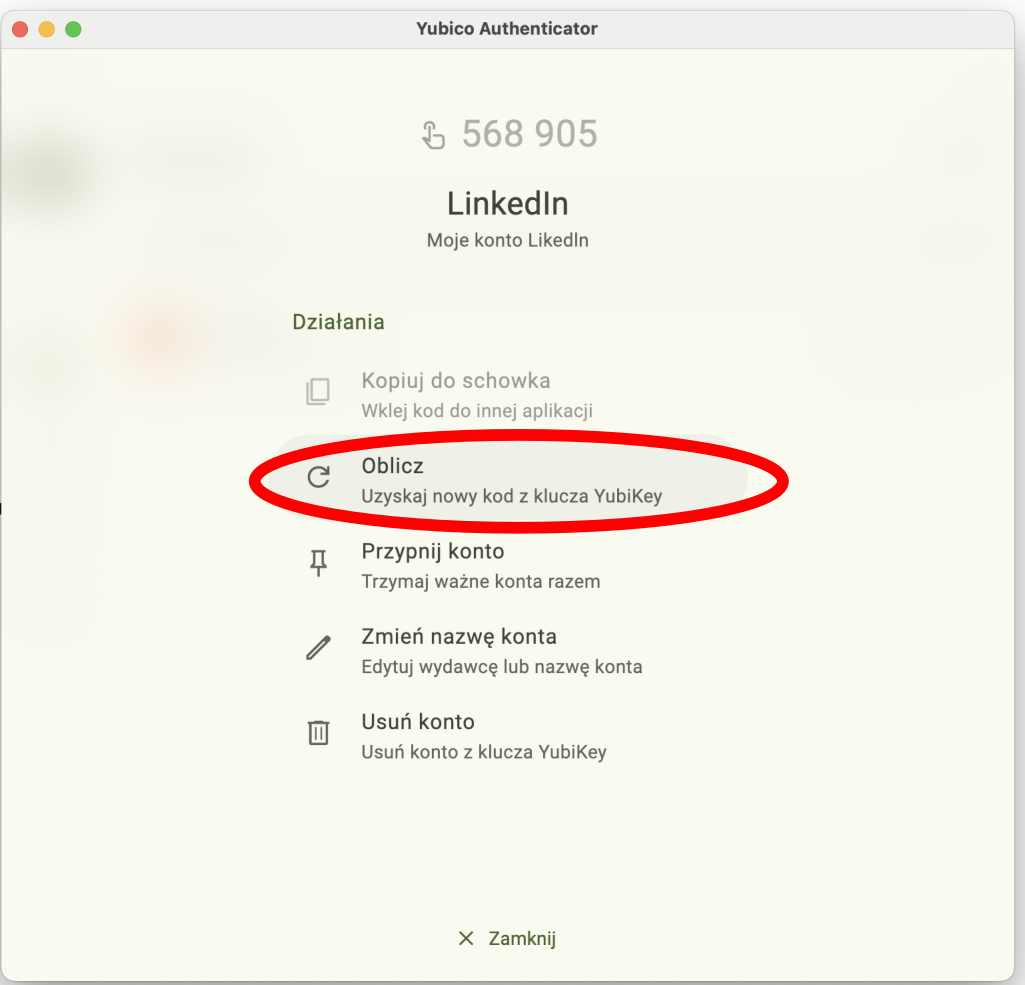Viewport: 1025px width, 985px height.
Task: Click the Działania section header
Action: tap(338, 322)
